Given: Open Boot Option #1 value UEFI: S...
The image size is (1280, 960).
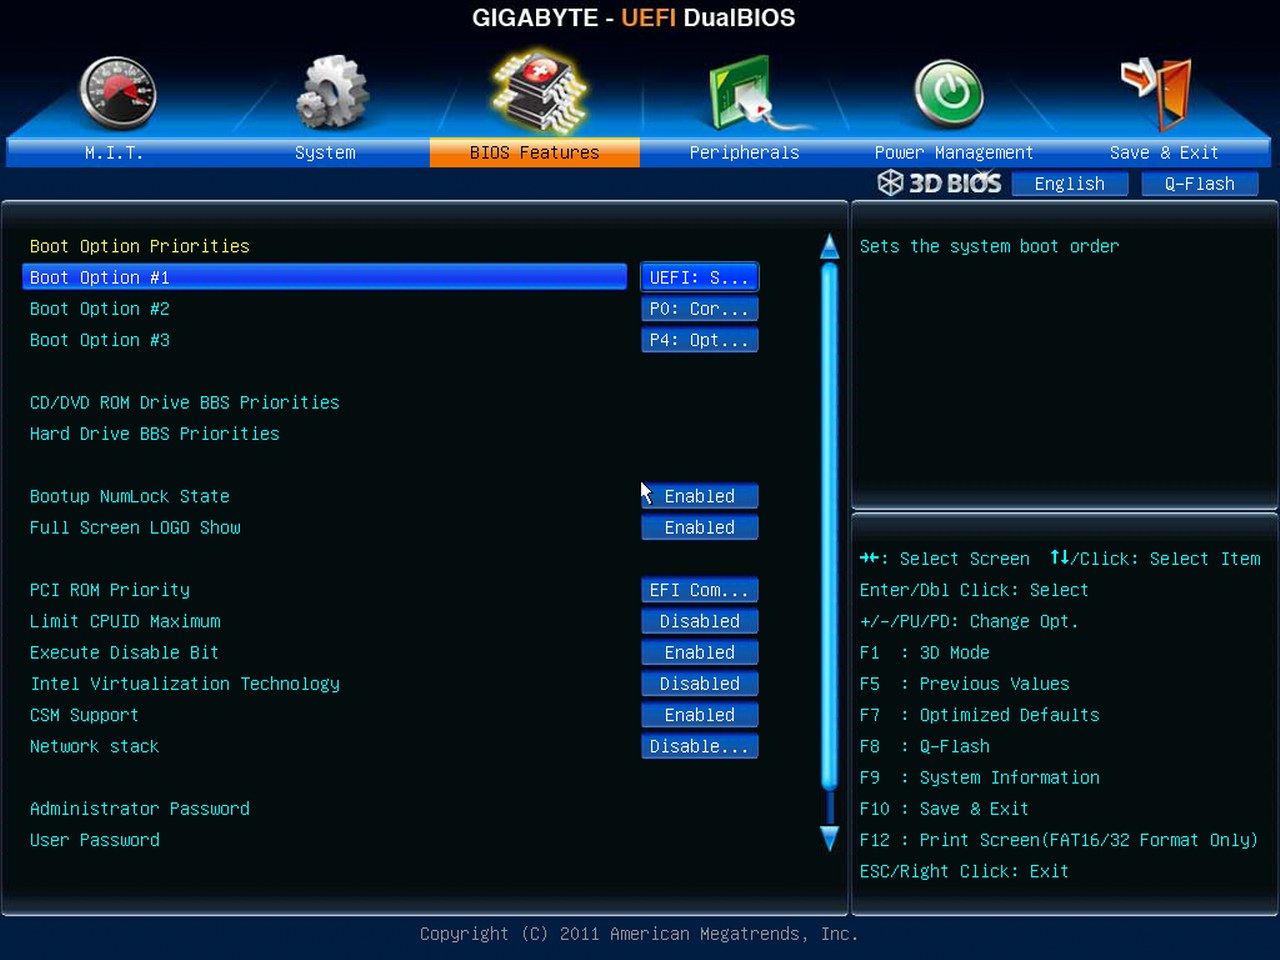Looking at the screenshot, I should tap(700, 277).
